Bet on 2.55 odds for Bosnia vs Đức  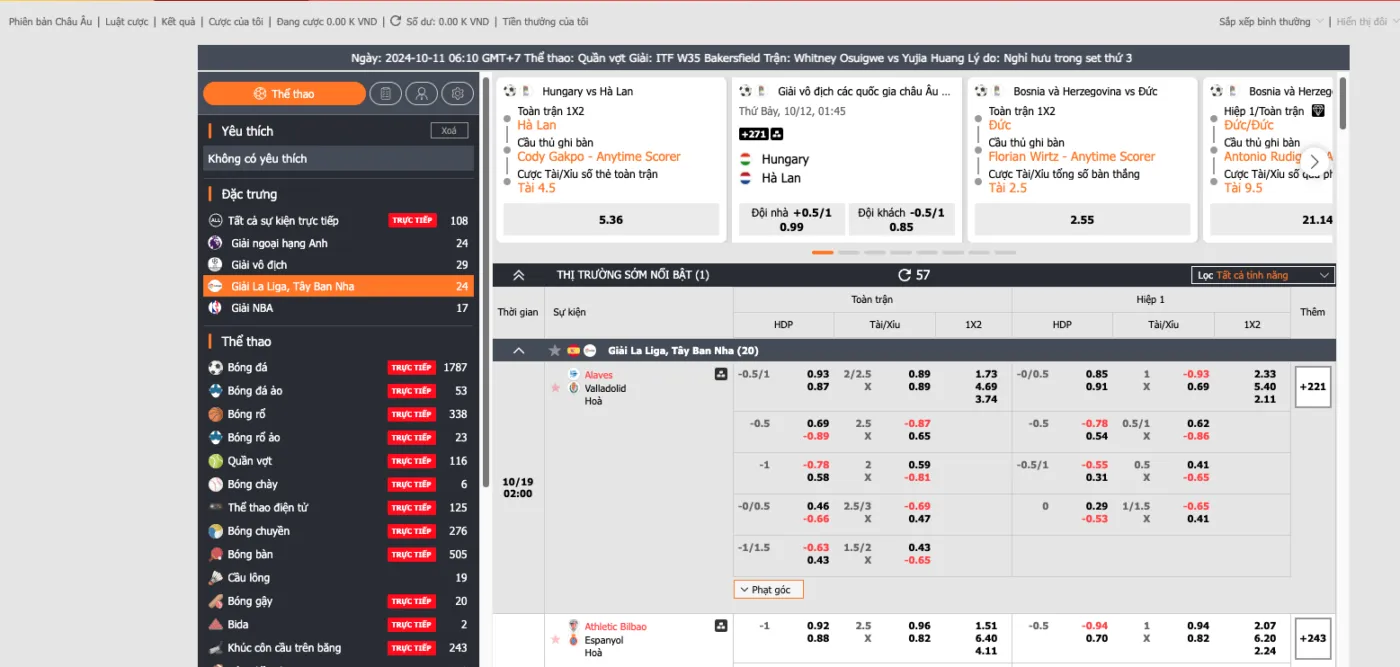(x=1082, y=220)
